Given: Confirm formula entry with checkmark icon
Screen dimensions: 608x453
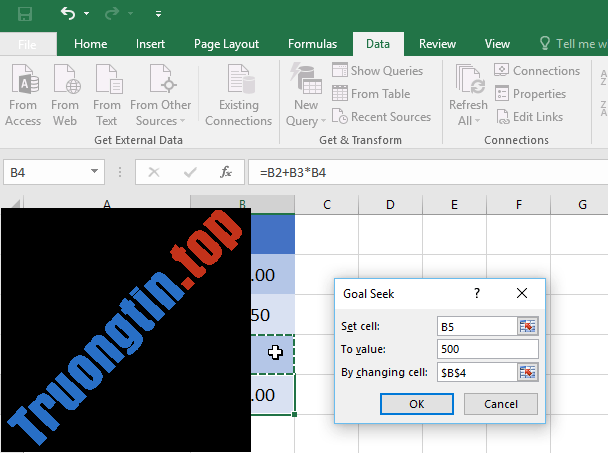Looking at the screenshot, I should click(190, 172).
